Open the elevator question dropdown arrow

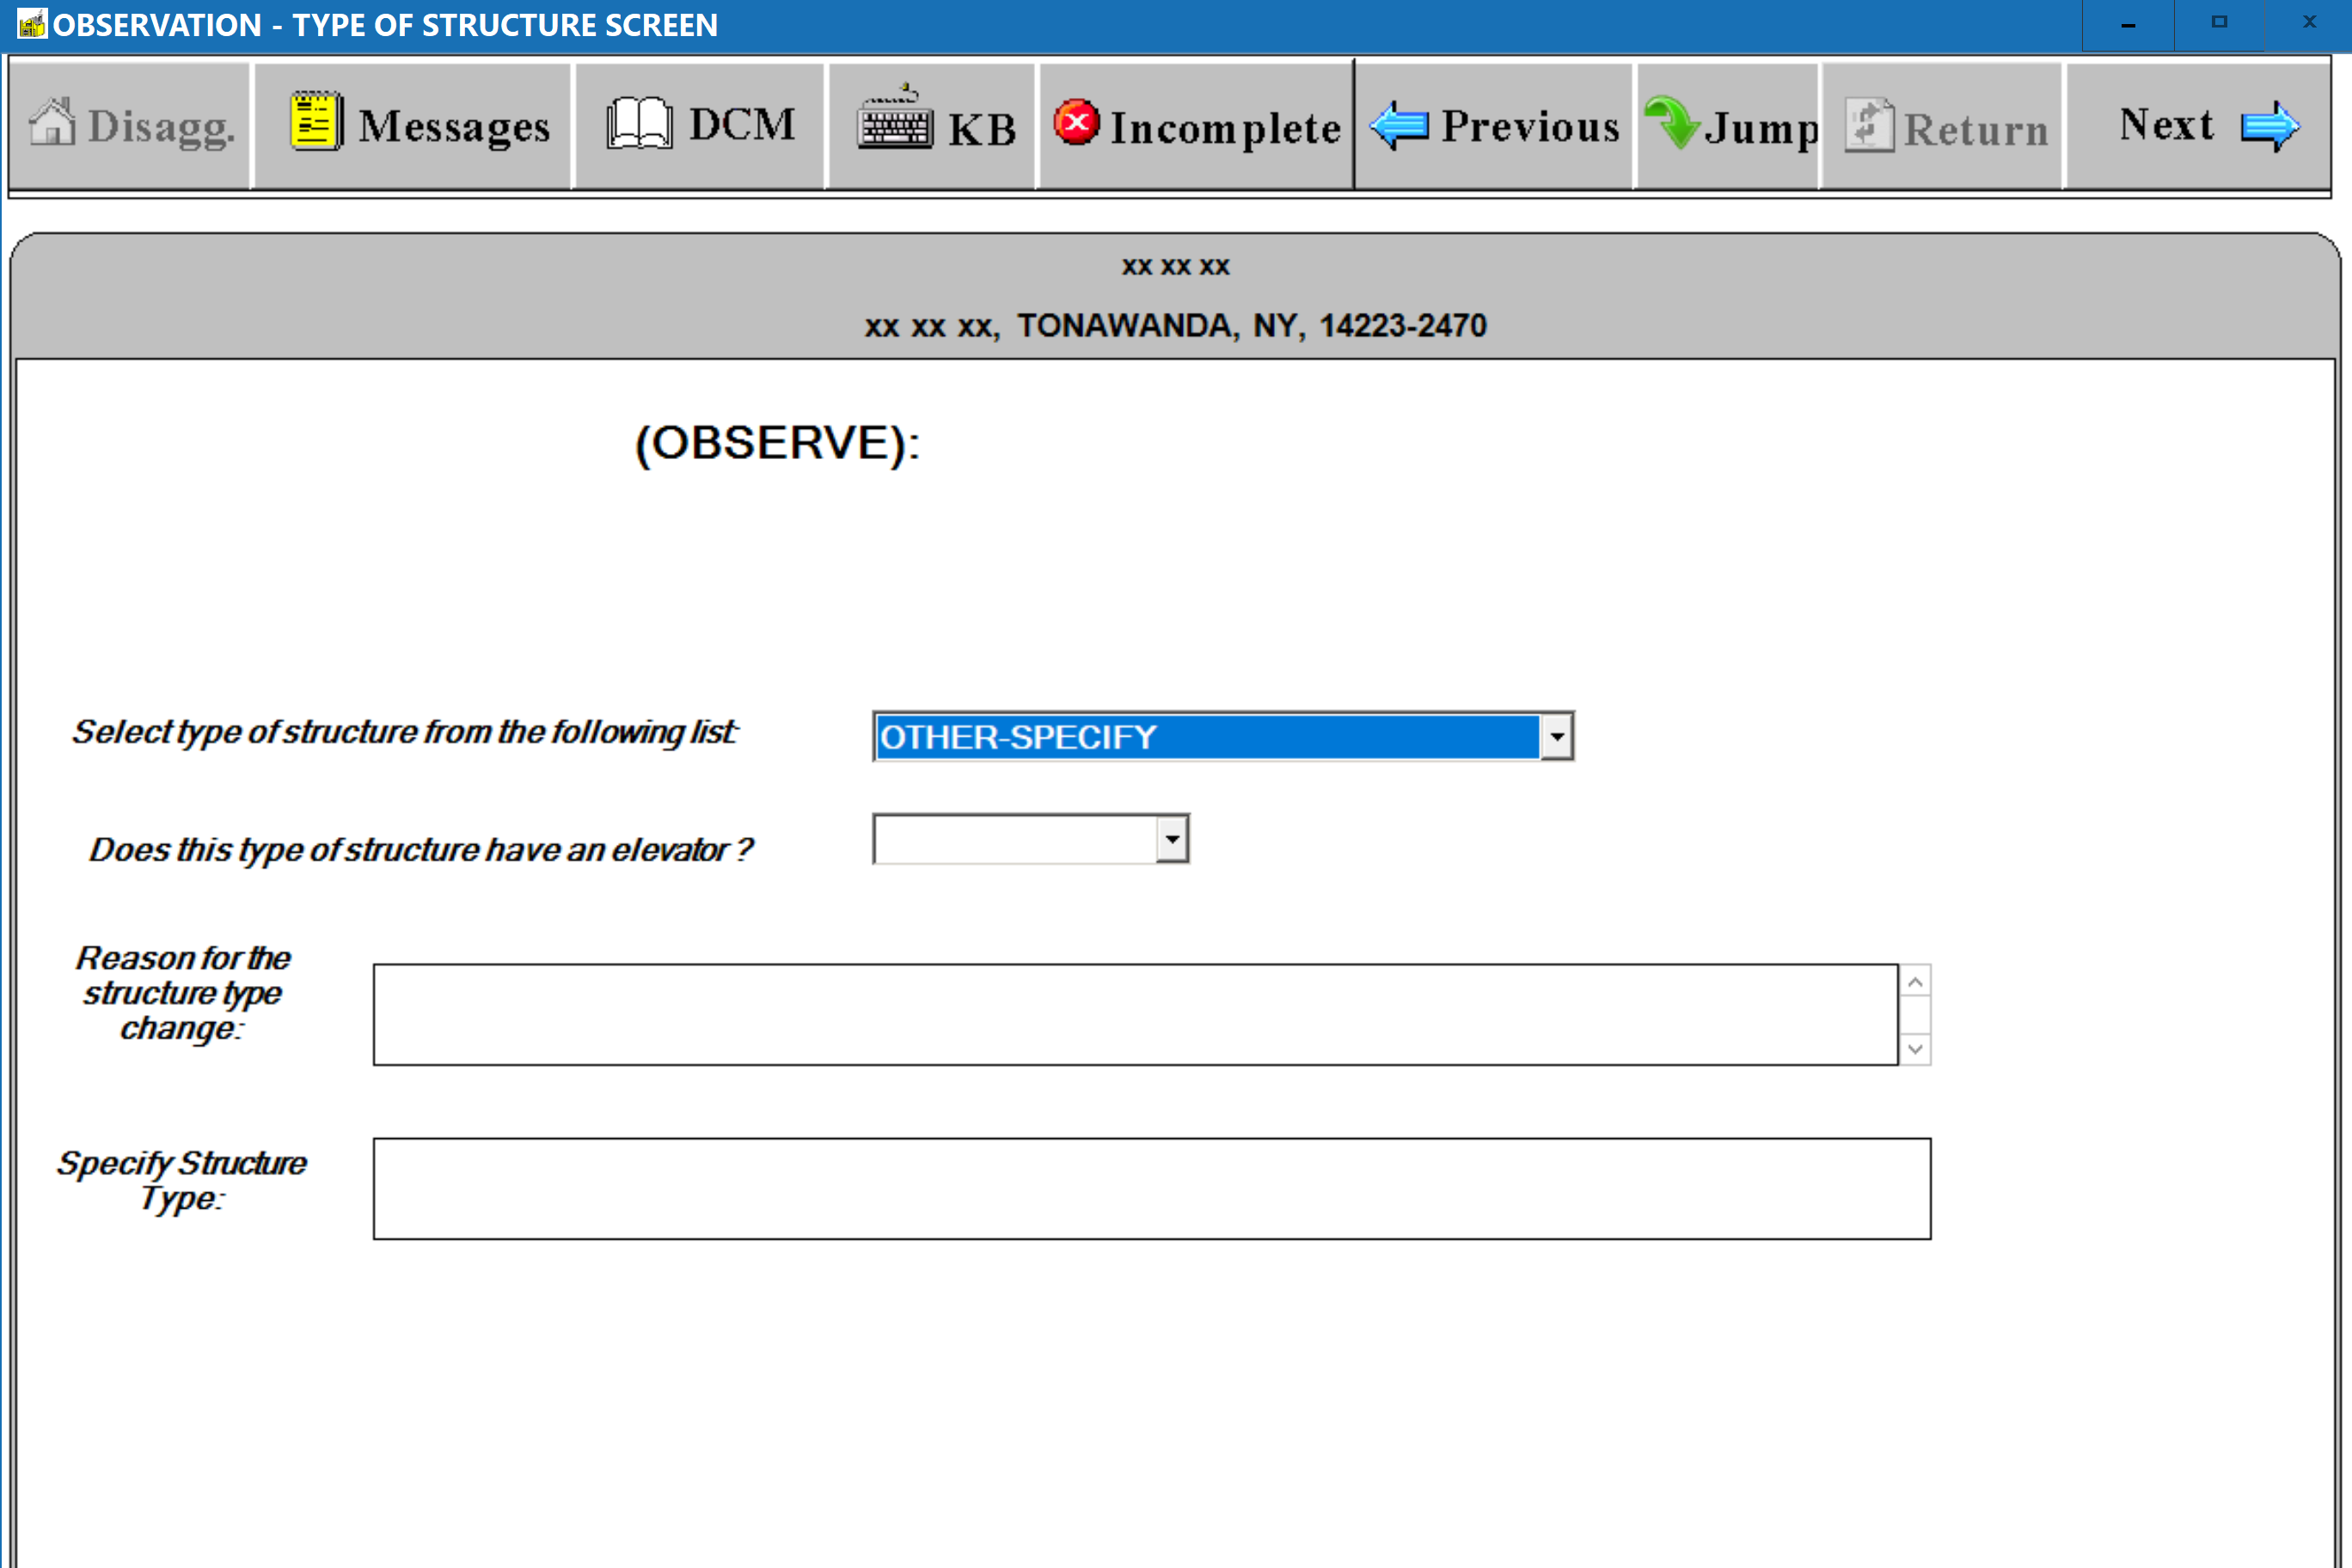[x=1172, y=839]
